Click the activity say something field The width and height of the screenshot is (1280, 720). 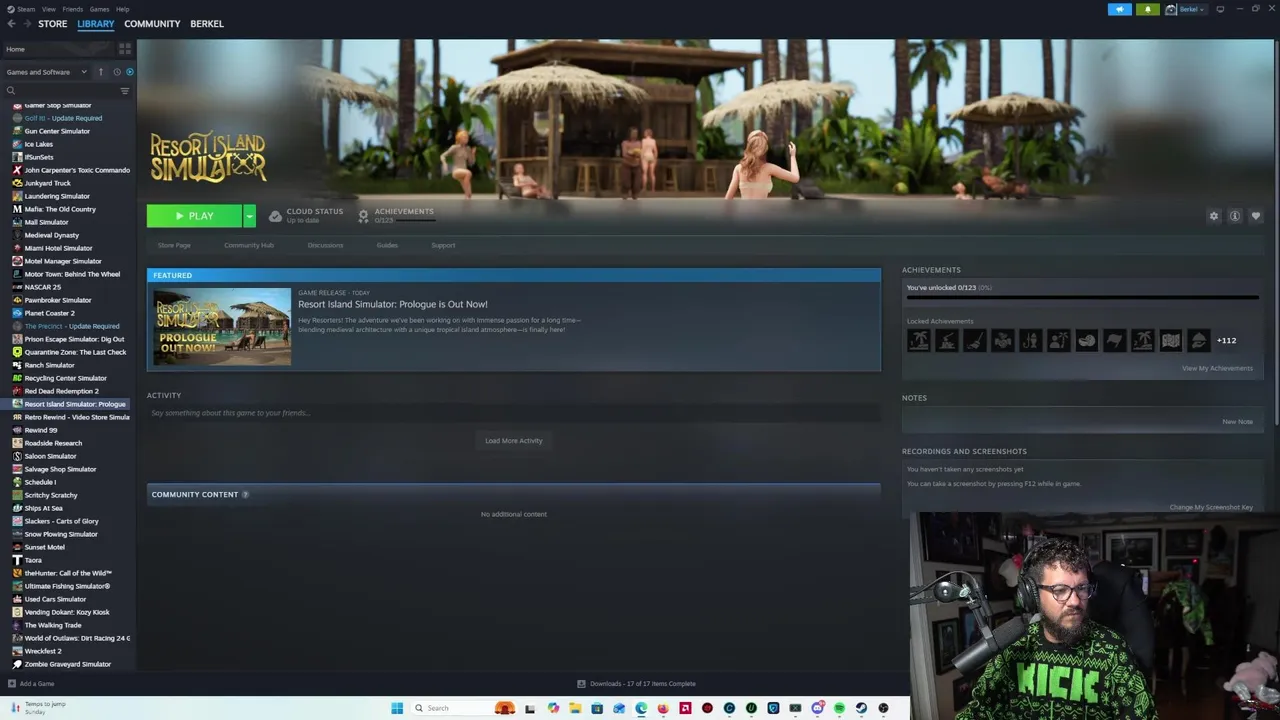(514, 413)
